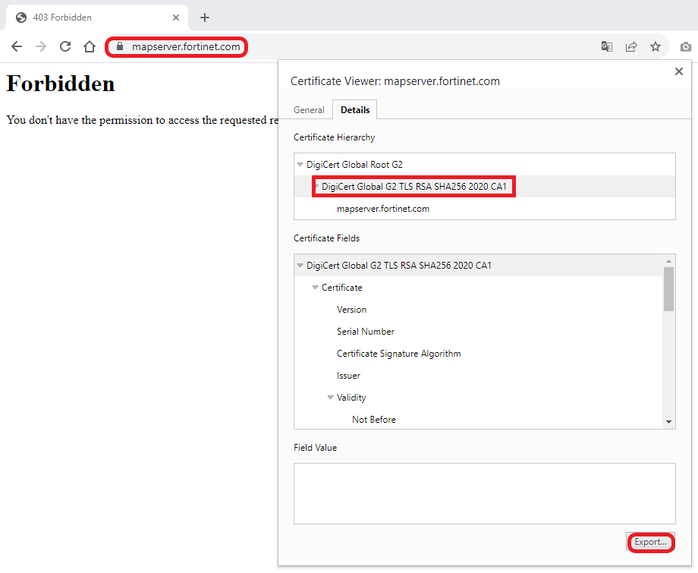The image size is (698, 573).
Task: Switch to the General tab
Action: 309,110
